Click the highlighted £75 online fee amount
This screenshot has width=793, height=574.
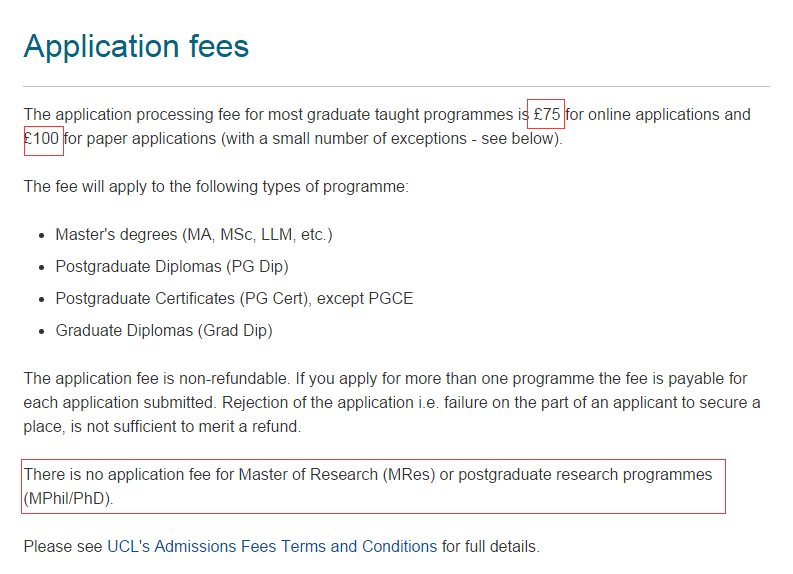(x=547, y=114)
